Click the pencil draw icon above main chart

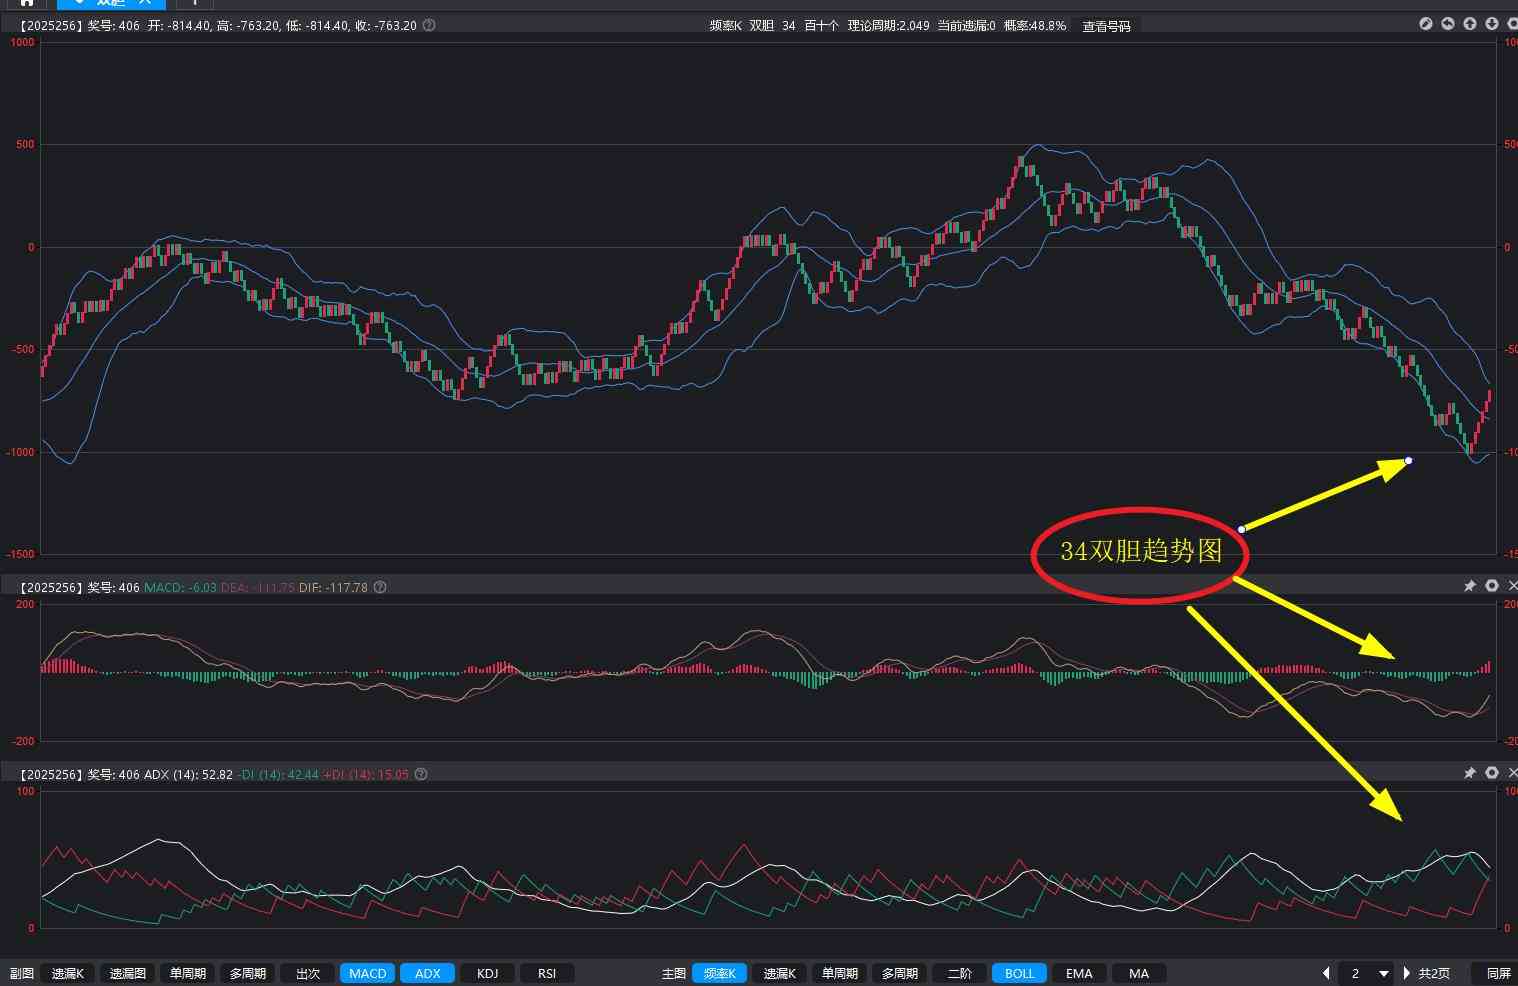[x=1426, y=24]
